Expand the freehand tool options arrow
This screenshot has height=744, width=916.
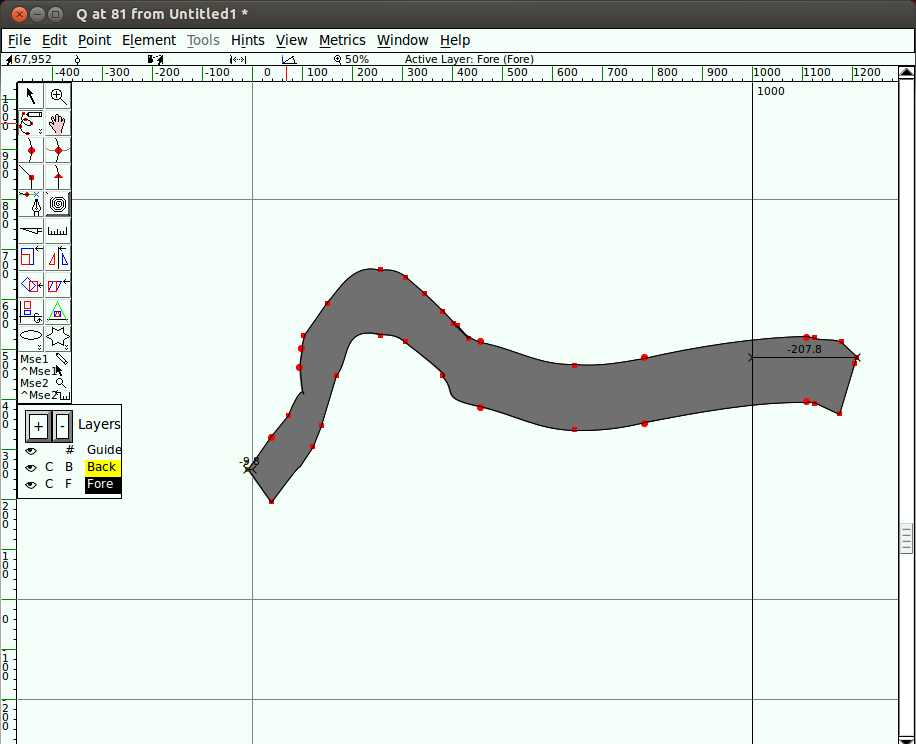pos(40,131)
